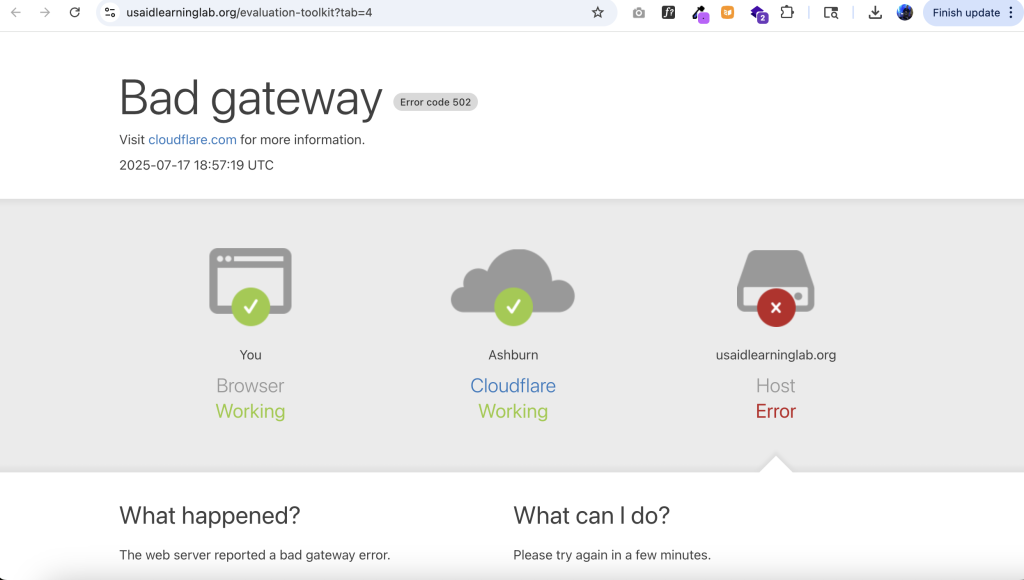The height and width of the screenshot is (580, 1024).
Task: Open Chrome's three-dot menu
Action: click(x=1012, y=12)
